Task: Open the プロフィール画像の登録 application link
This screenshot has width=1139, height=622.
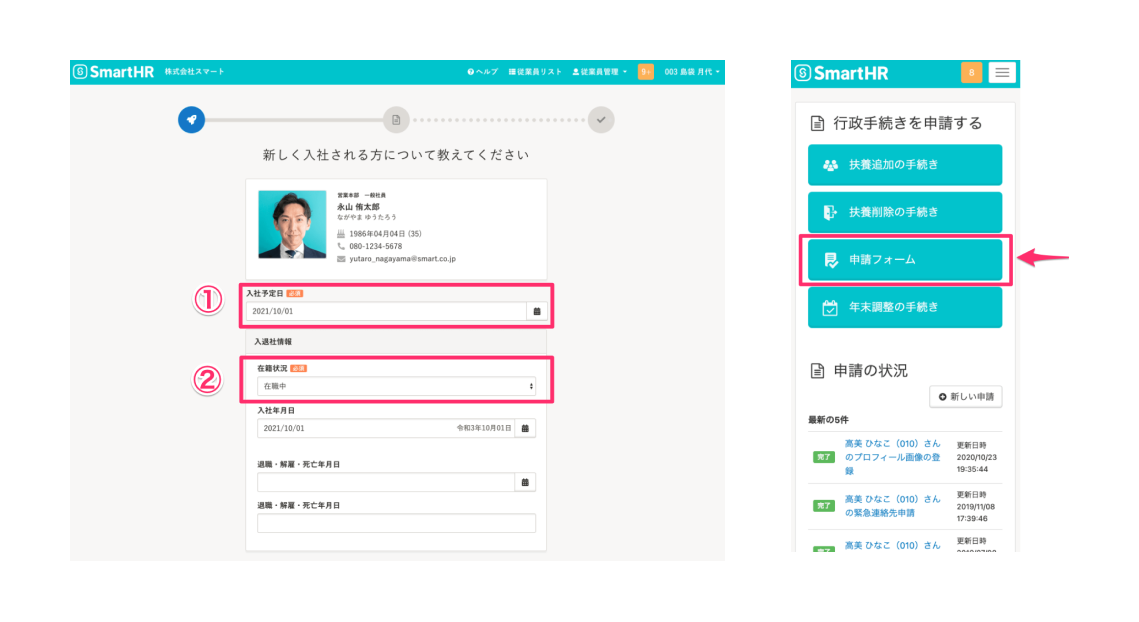Action: pyautogui.click(x=892, y=457)
